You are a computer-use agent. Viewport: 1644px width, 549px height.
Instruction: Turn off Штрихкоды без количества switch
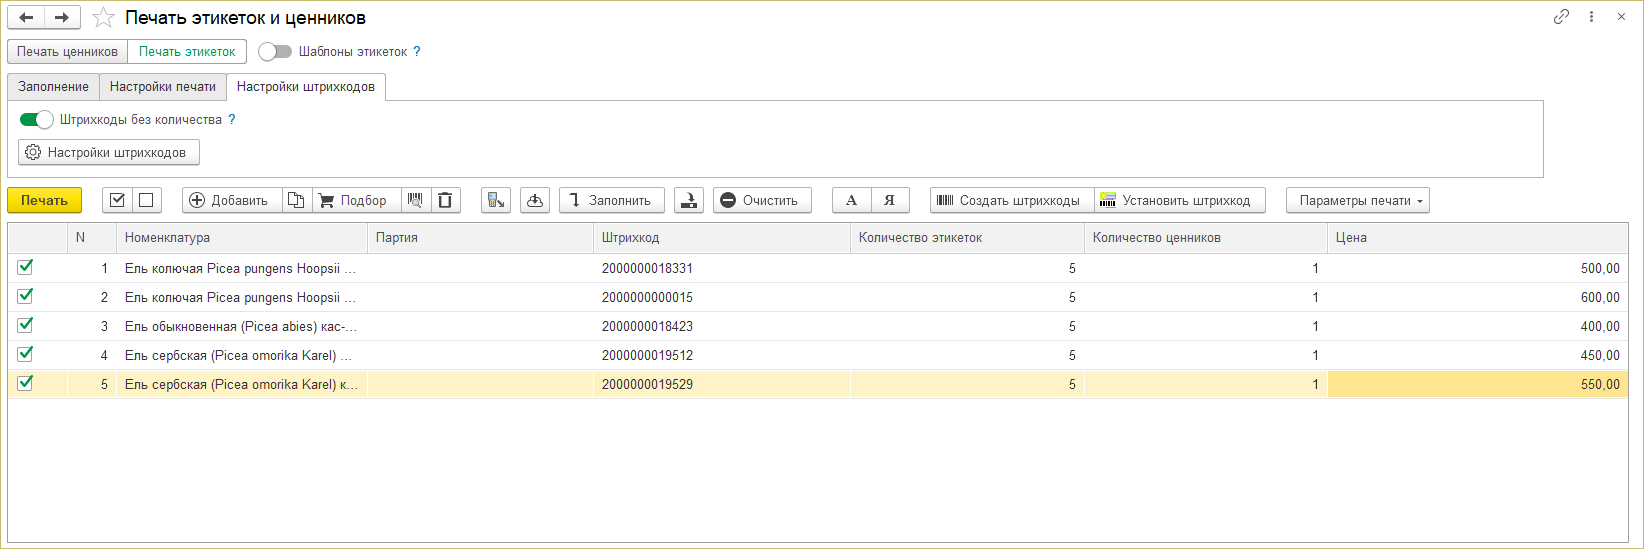tap(37, 119)
